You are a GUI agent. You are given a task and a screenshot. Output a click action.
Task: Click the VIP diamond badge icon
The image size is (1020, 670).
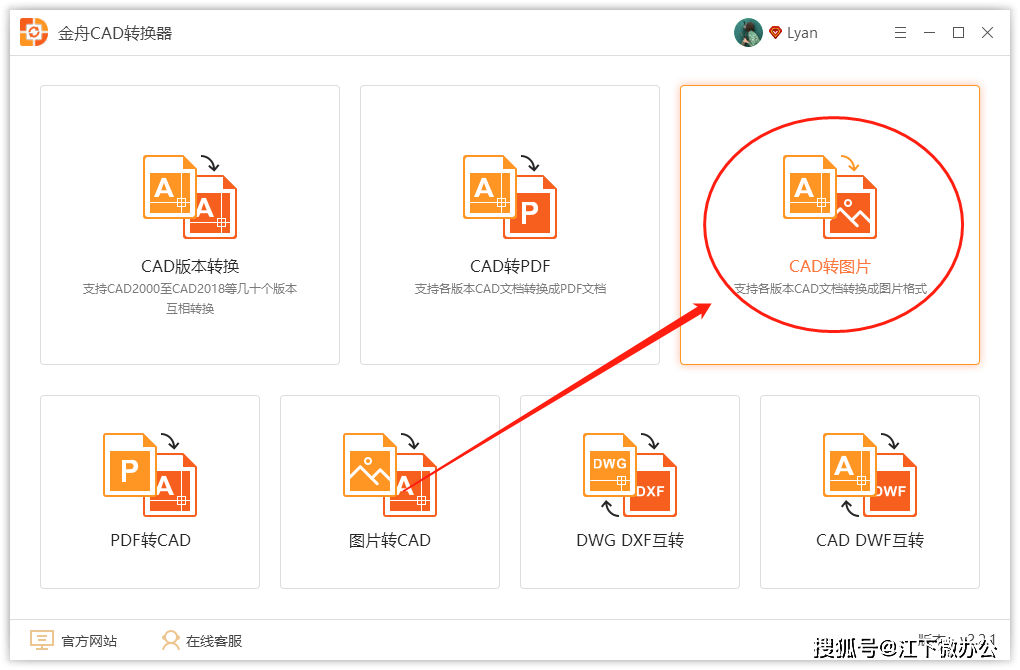(775, 33)
